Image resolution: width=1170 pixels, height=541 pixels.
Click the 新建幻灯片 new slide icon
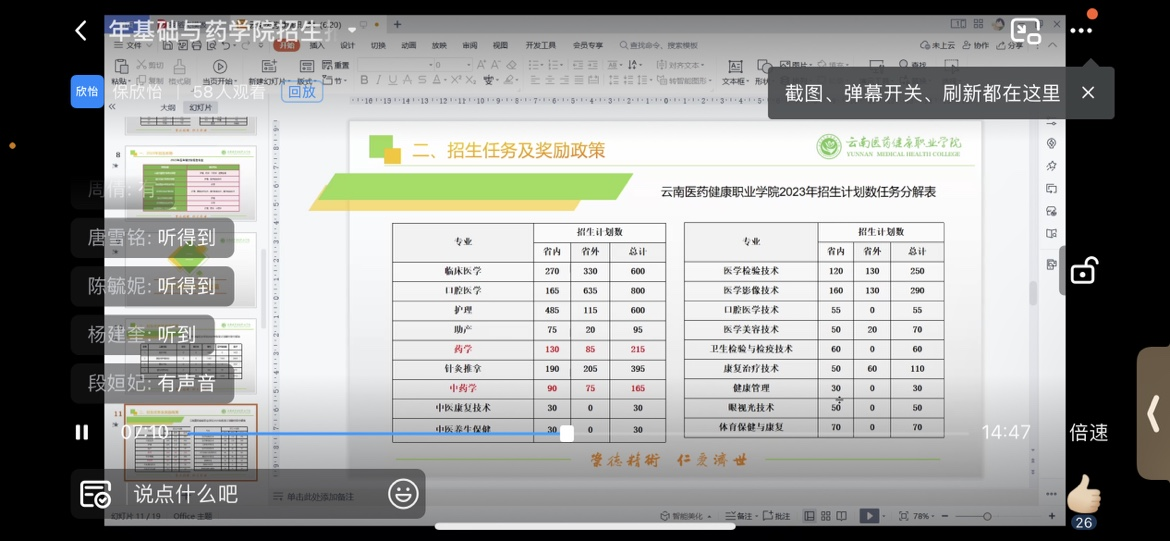pos(269,66)
